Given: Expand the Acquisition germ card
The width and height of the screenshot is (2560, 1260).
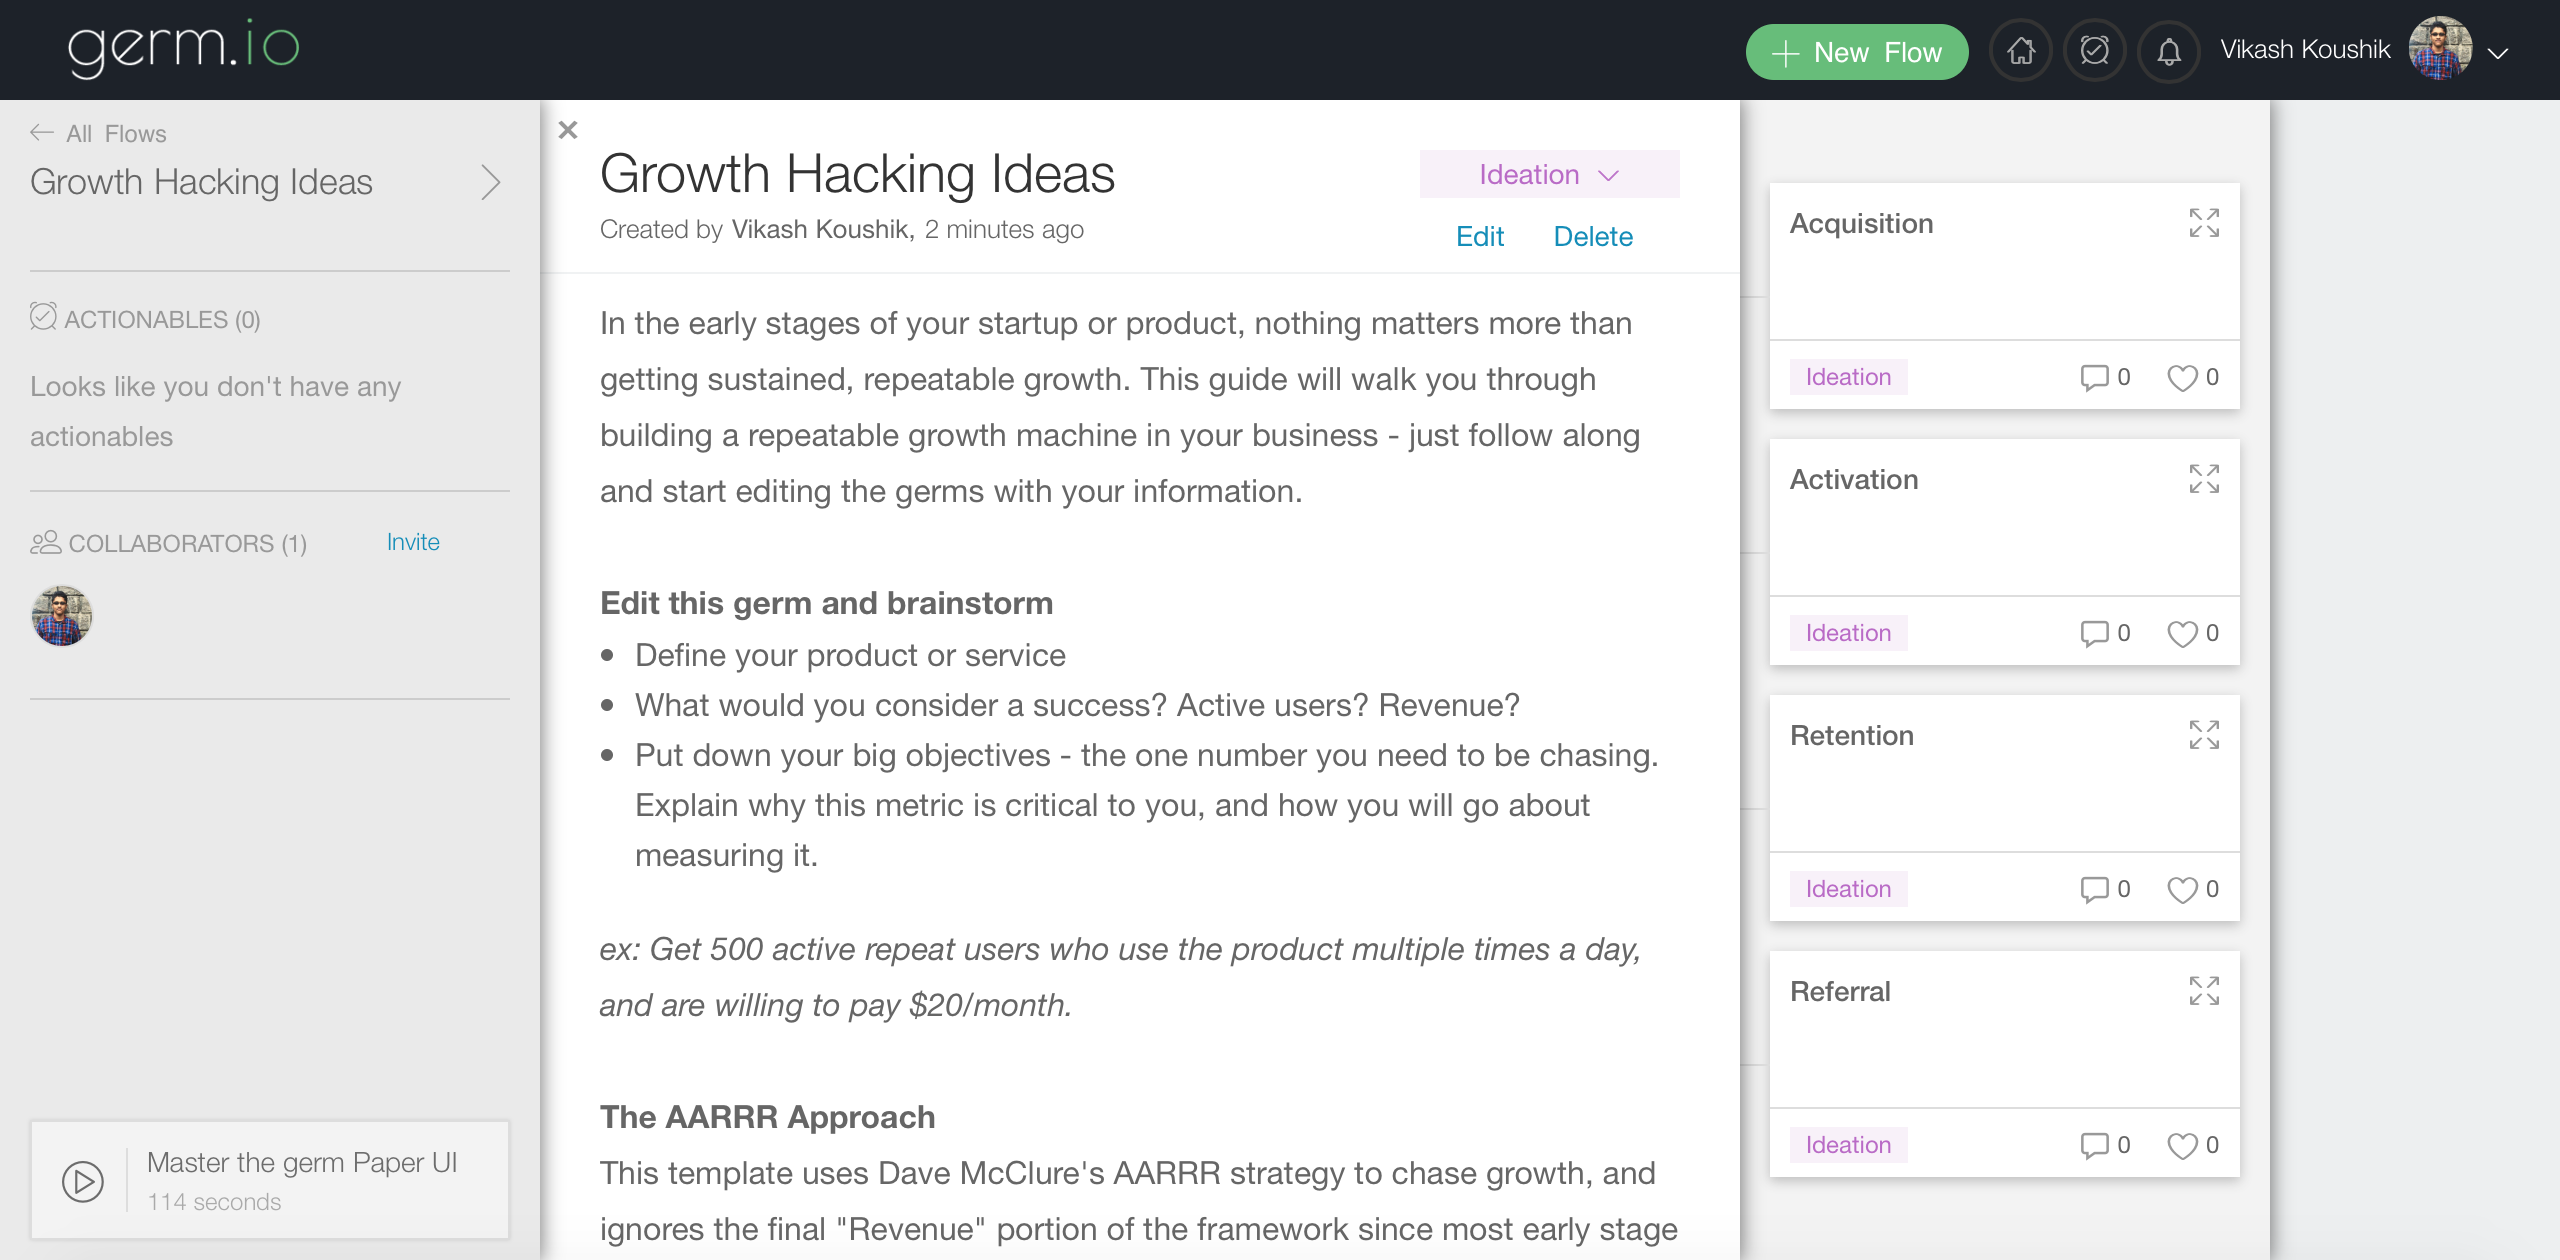Looking at the screenshot, I should coord(2203,223).
